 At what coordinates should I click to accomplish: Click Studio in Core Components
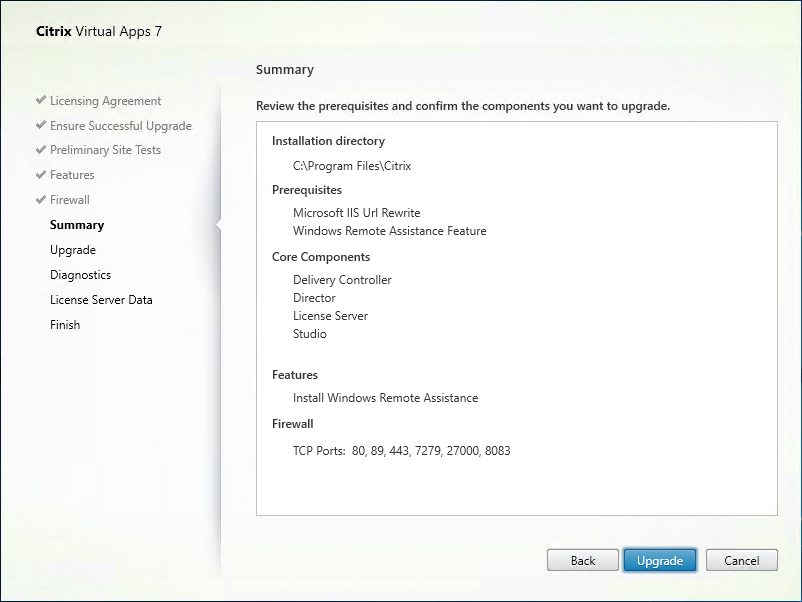(x=309, y=333)
